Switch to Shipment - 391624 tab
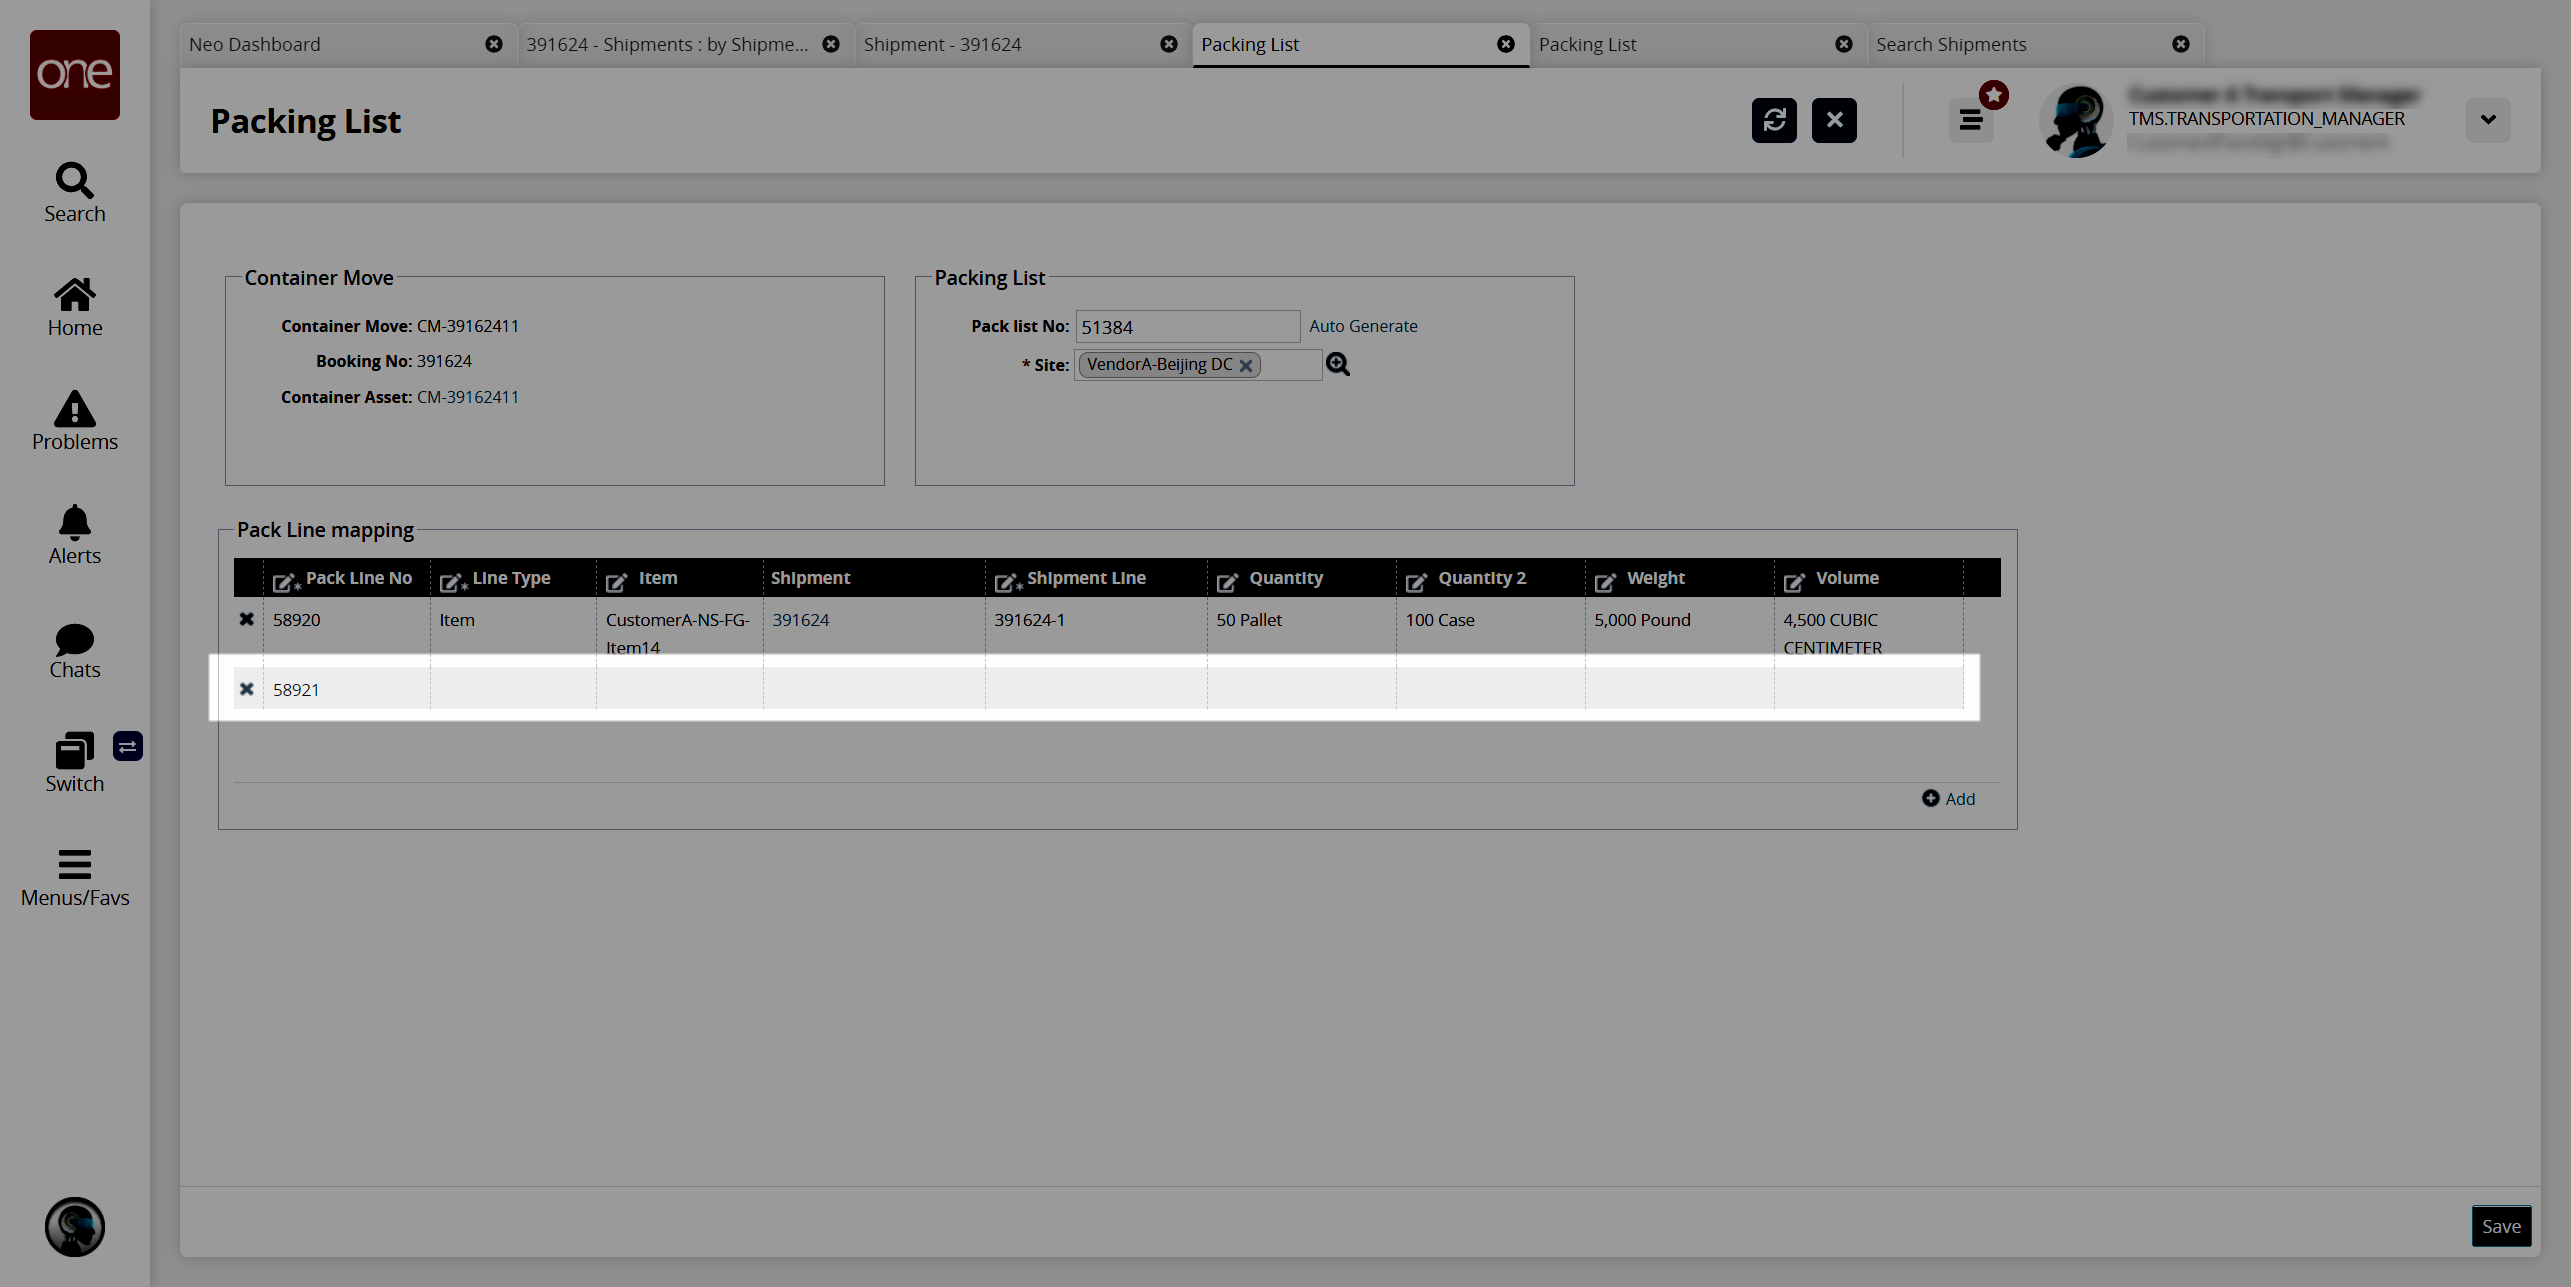Screen dimensions: 2571x1287 coord(942,45)
